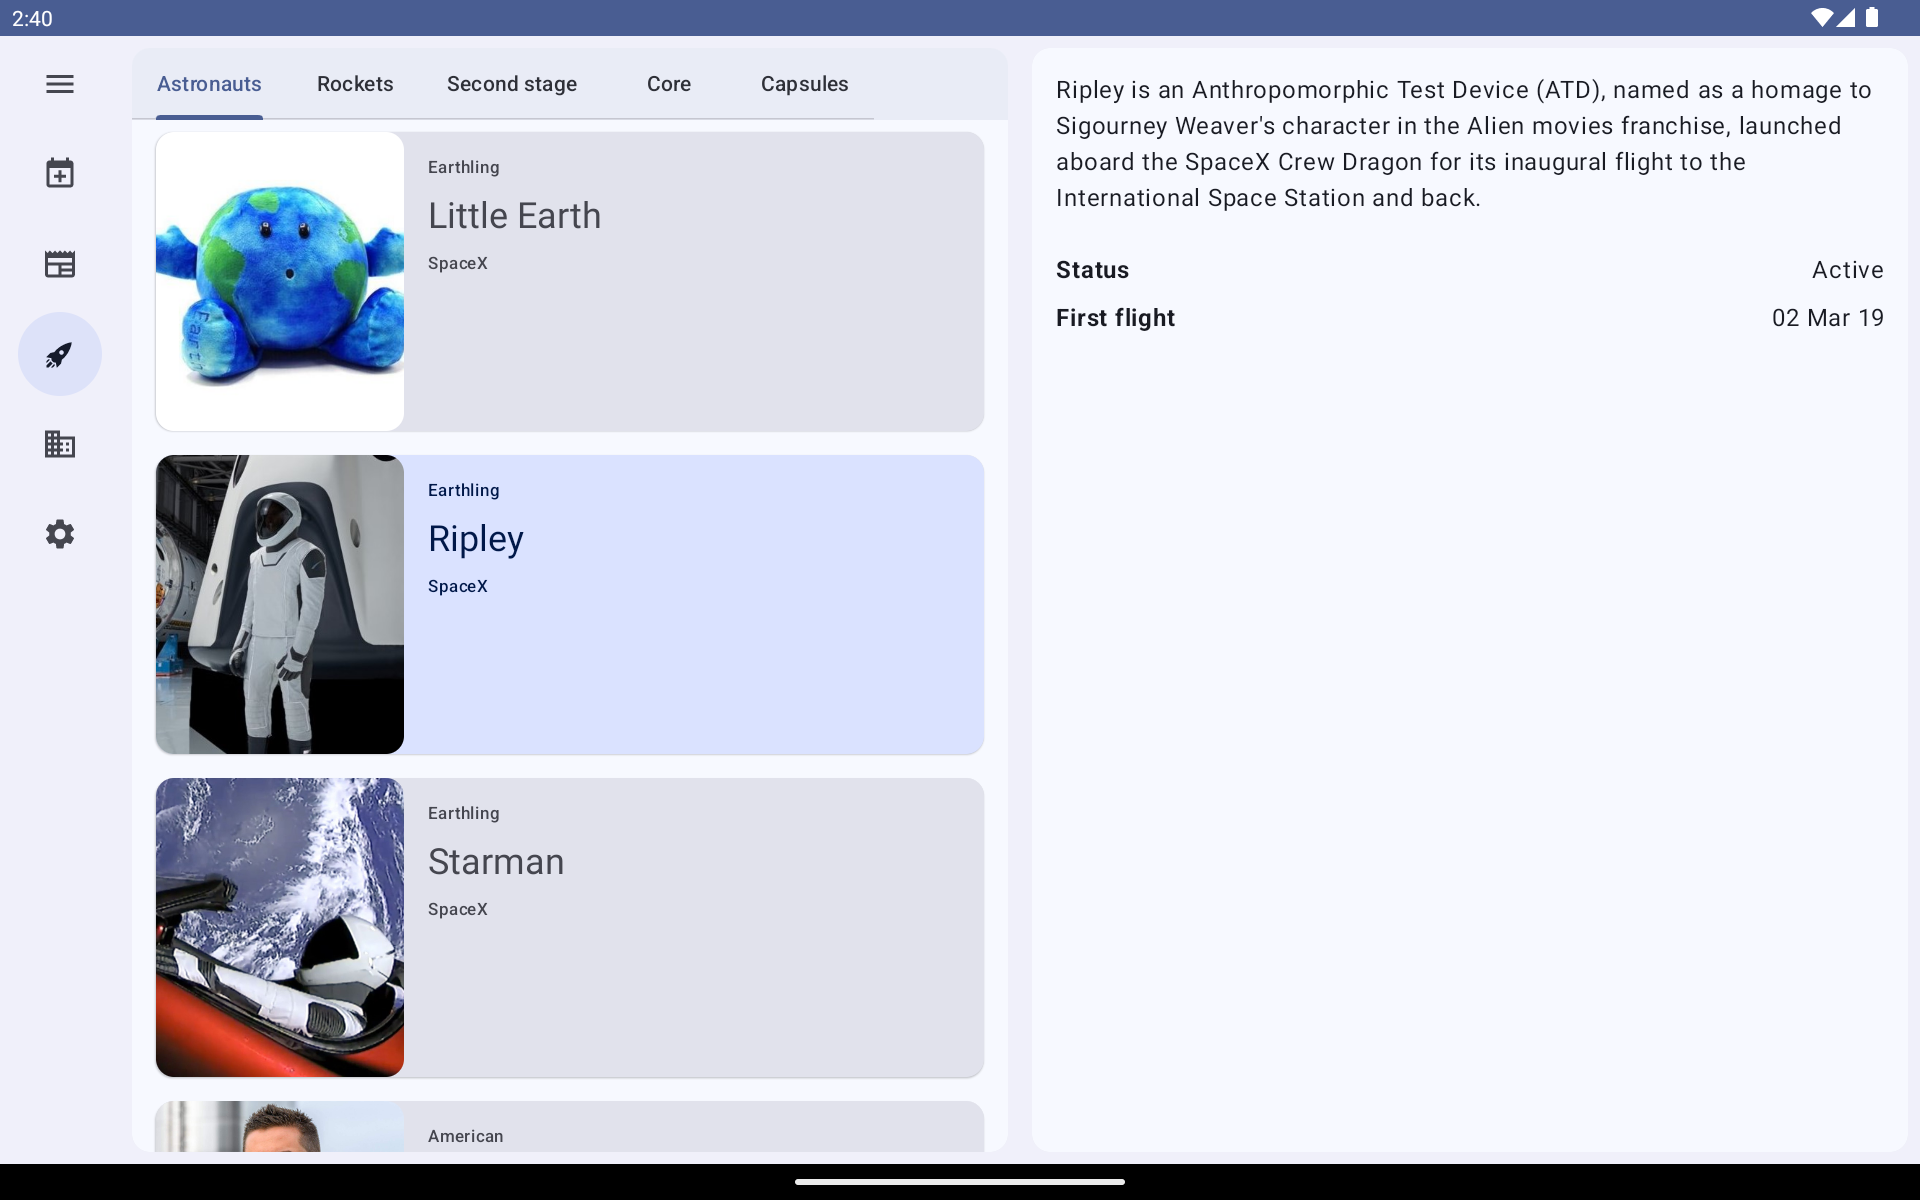Click the Ripley spacesuit photo thumbnail
Viewport: 1920px width, 1200px height.
[x=280, y=605]
